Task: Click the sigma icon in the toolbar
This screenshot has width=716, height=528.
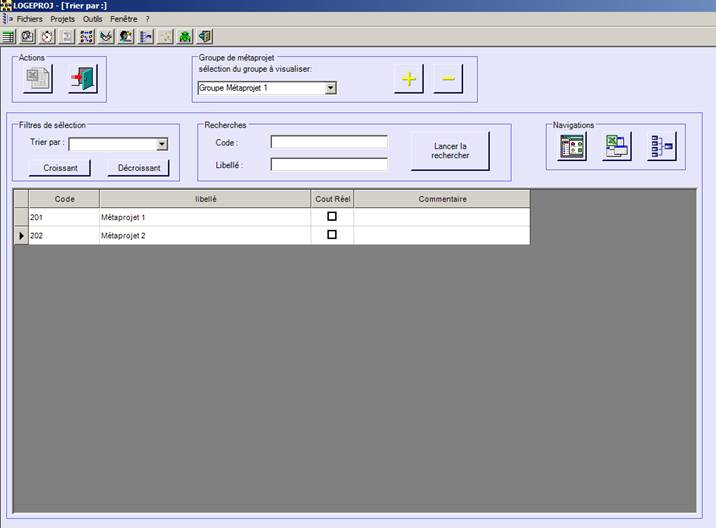Action: (x=67, y=37)
